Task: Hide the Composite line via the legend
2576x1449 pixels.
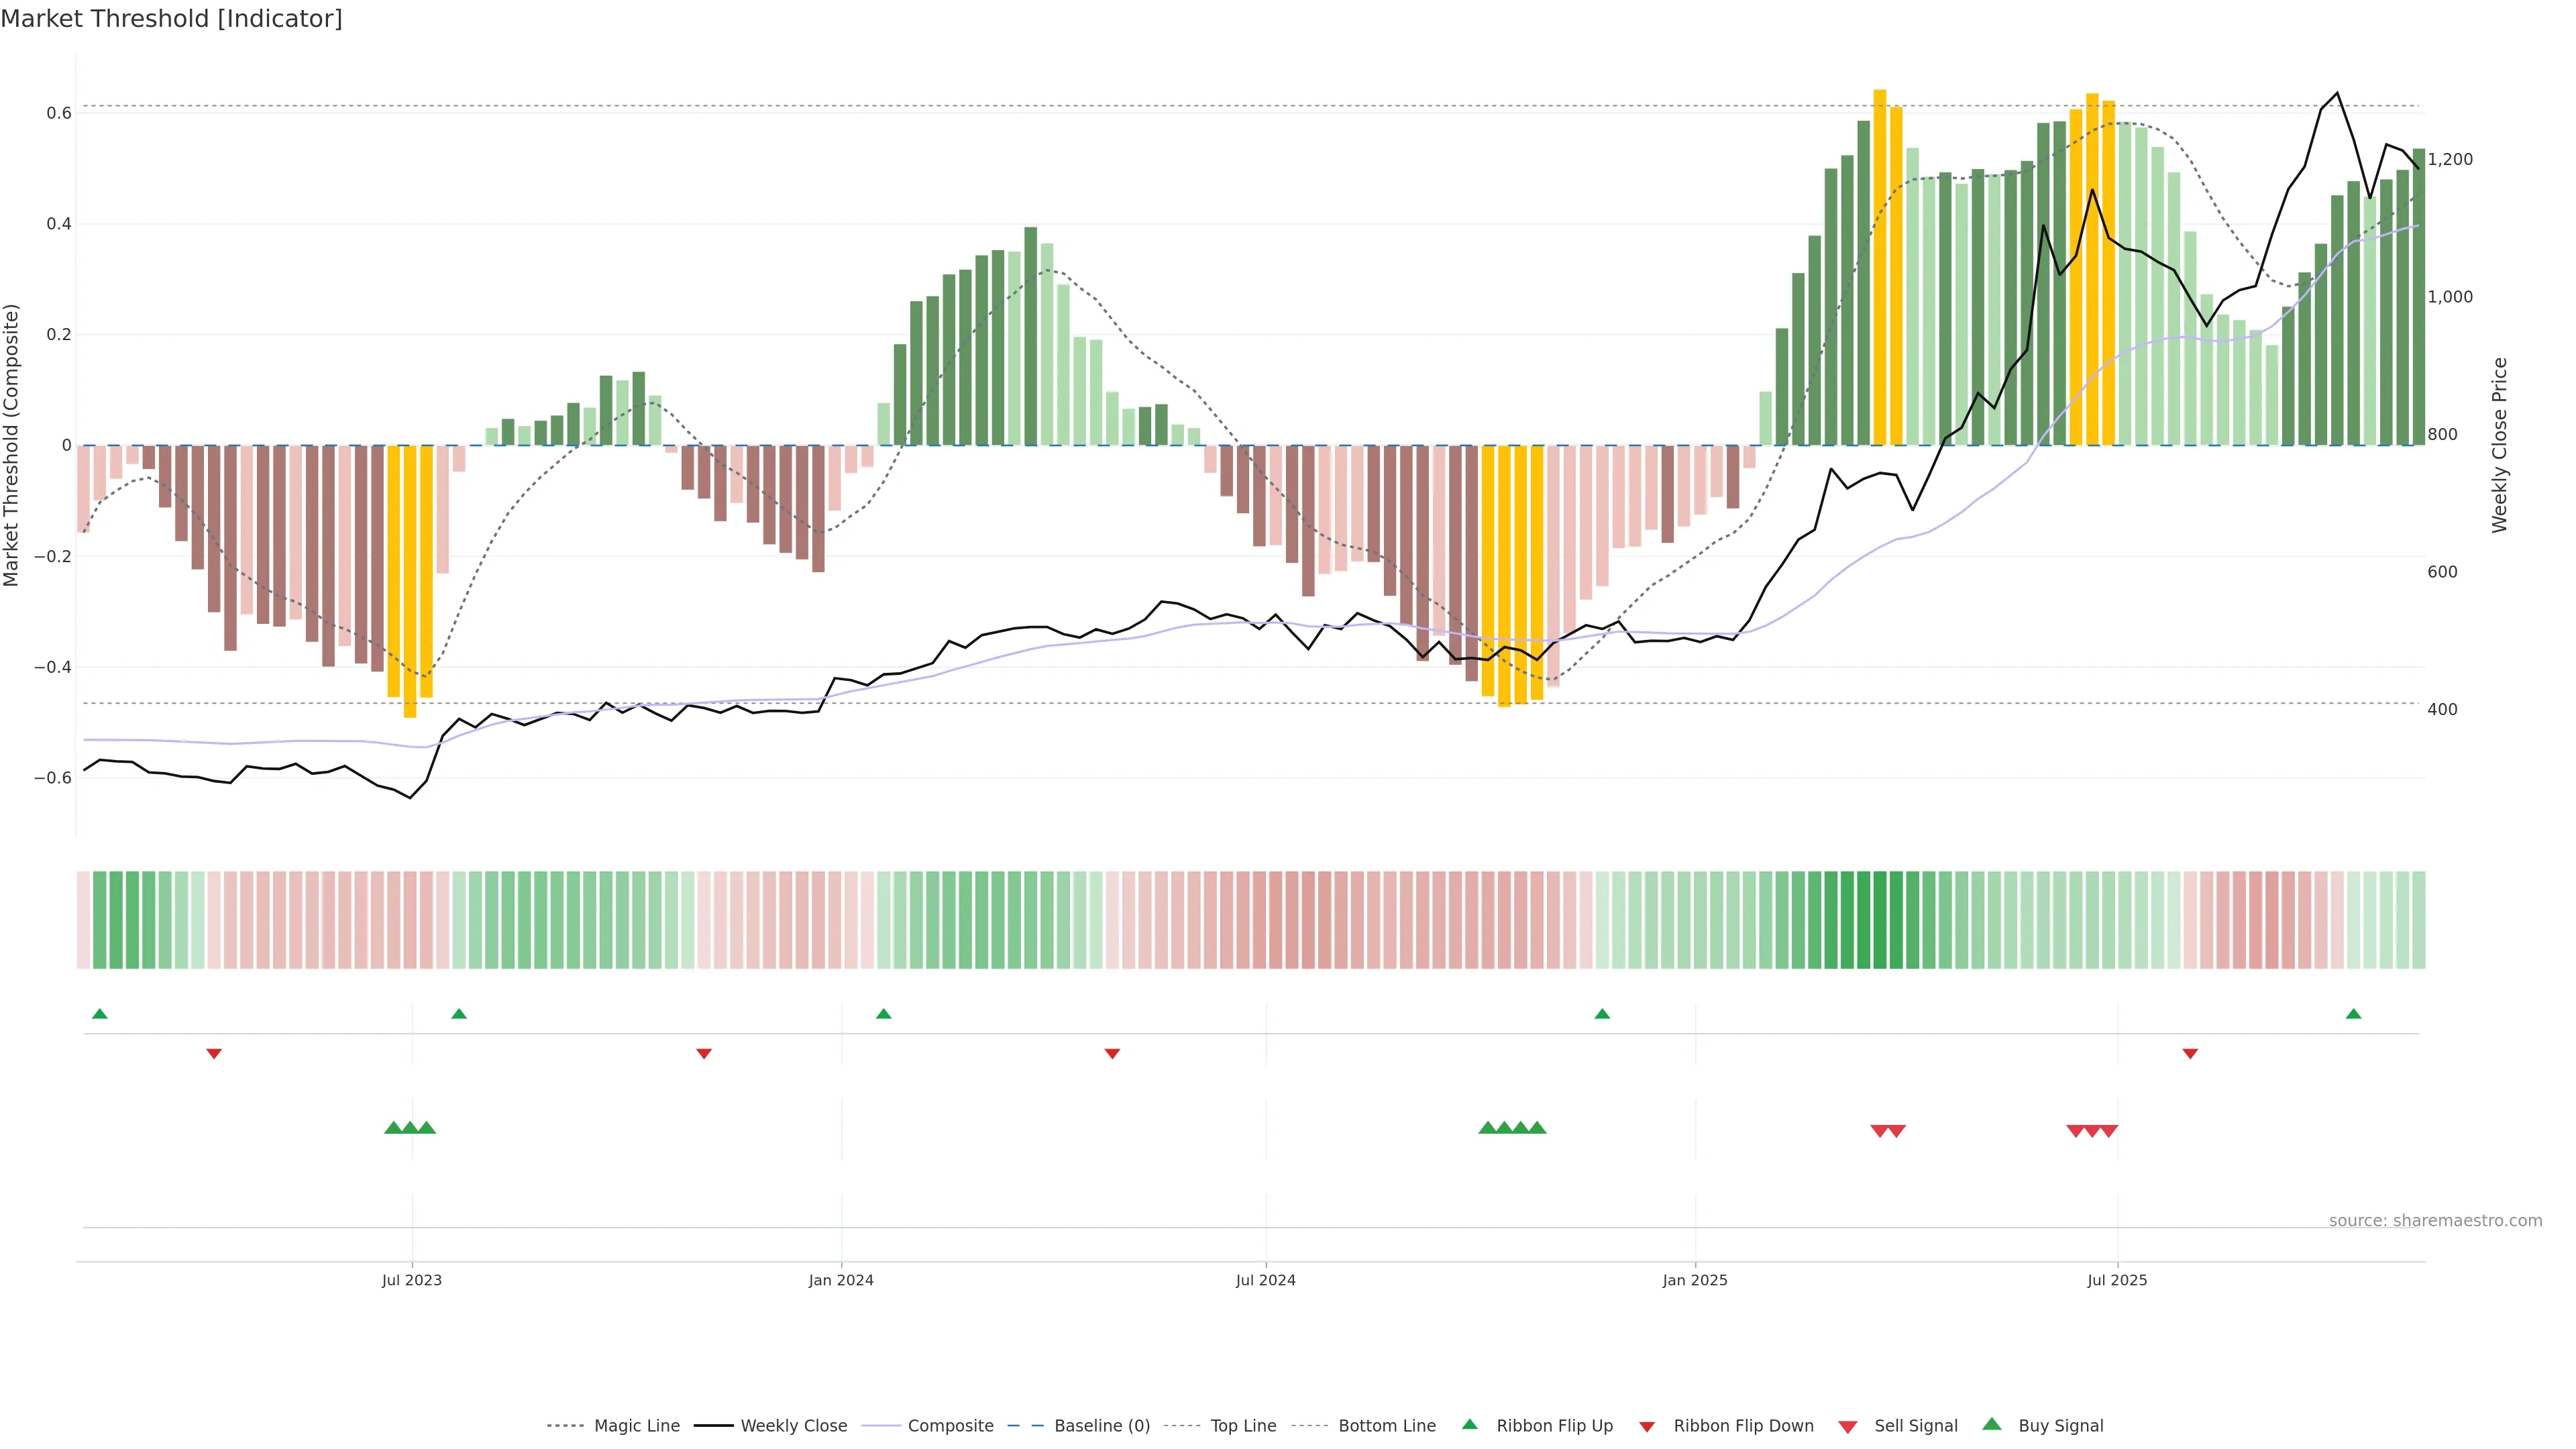Action: point(950,1426)
